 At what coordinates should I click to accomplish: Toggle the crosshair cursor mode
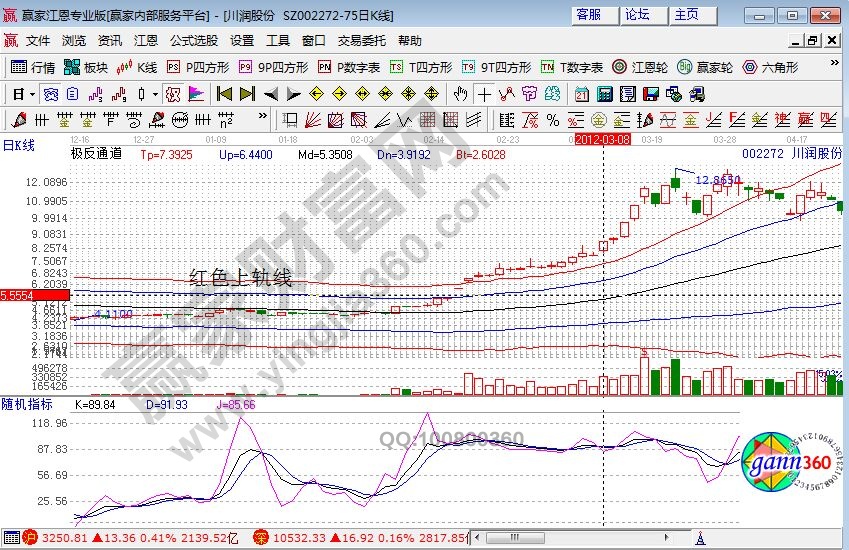pyautogui.click(x=484, y=94)
